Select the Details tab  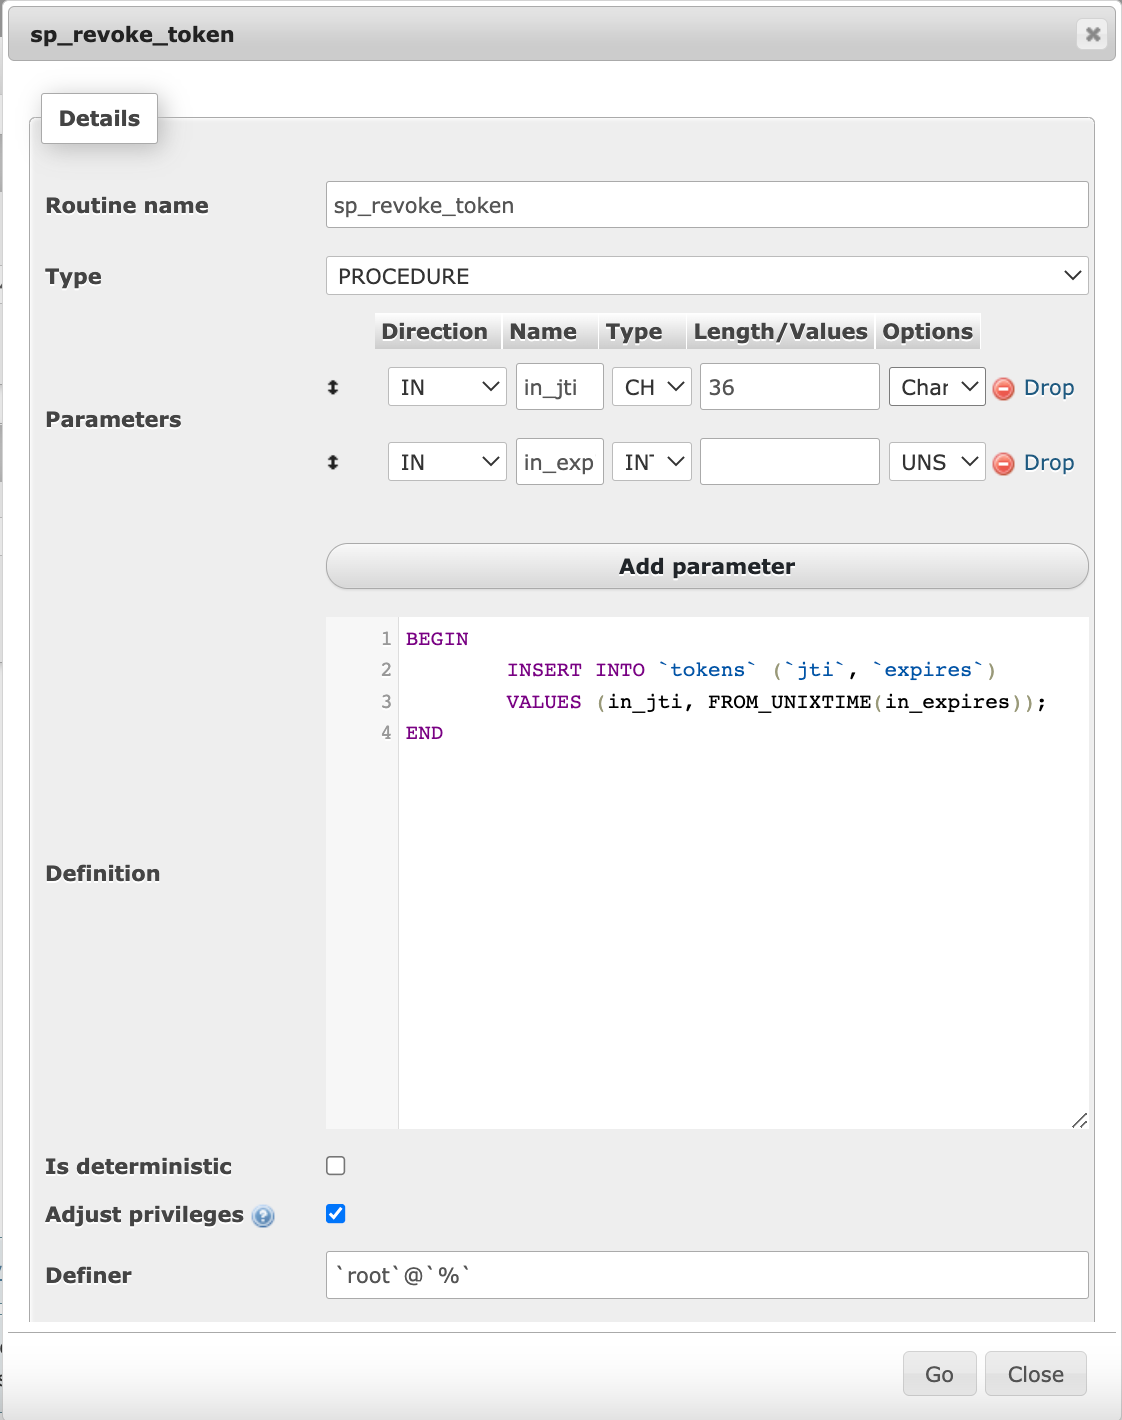pyautogui.click(x=99, y=118)
